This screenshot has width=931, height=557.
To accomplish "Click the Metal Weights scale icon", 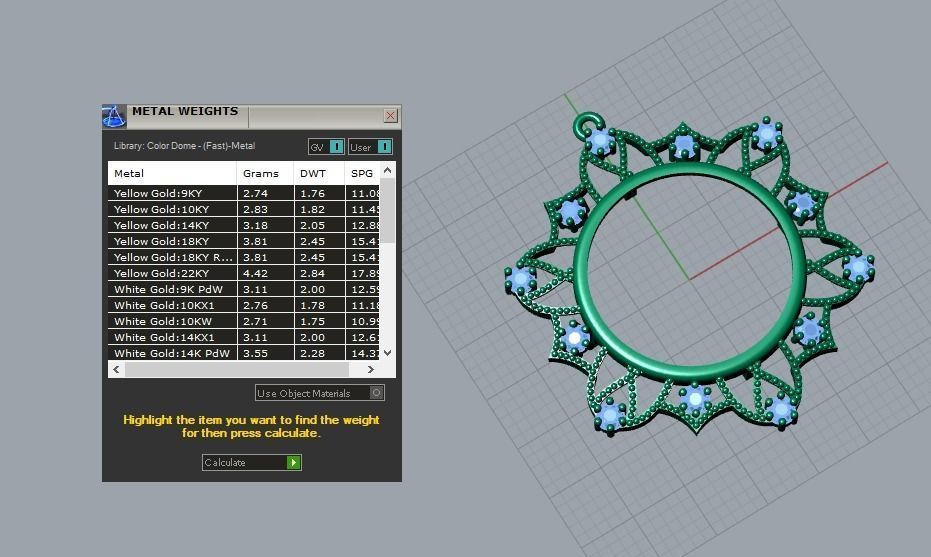I will [x=114, y=116].
